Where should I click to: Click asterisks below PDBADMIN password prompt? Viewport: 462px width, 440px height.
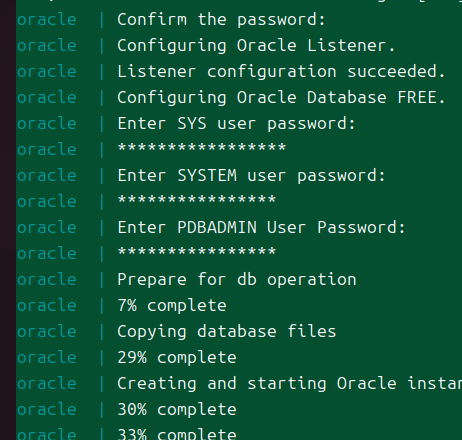[x=197, y=252]
